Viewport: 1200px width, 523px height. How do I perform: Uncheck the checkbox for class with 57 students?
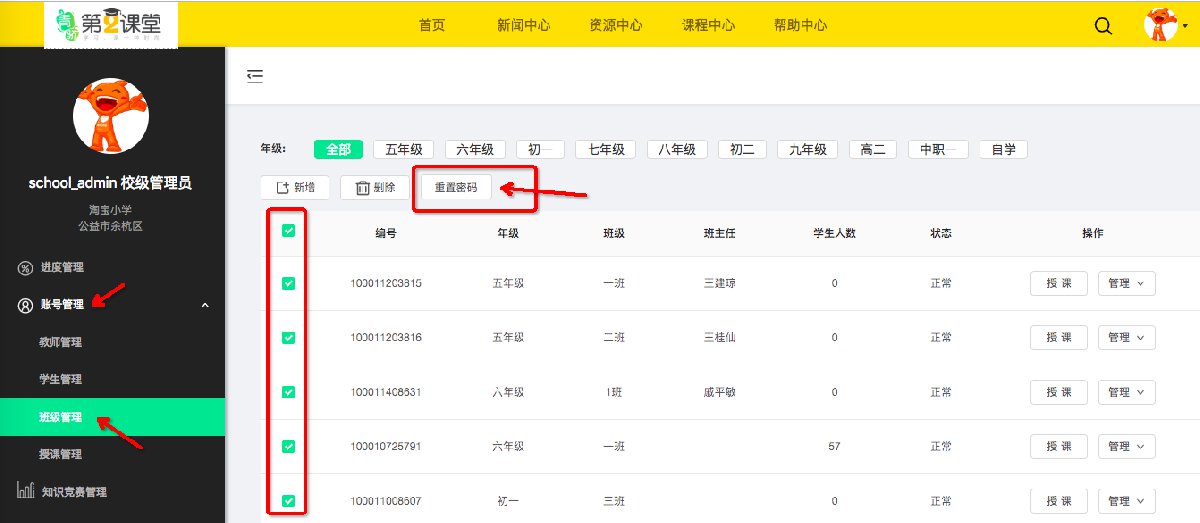(x=288, y=446)
